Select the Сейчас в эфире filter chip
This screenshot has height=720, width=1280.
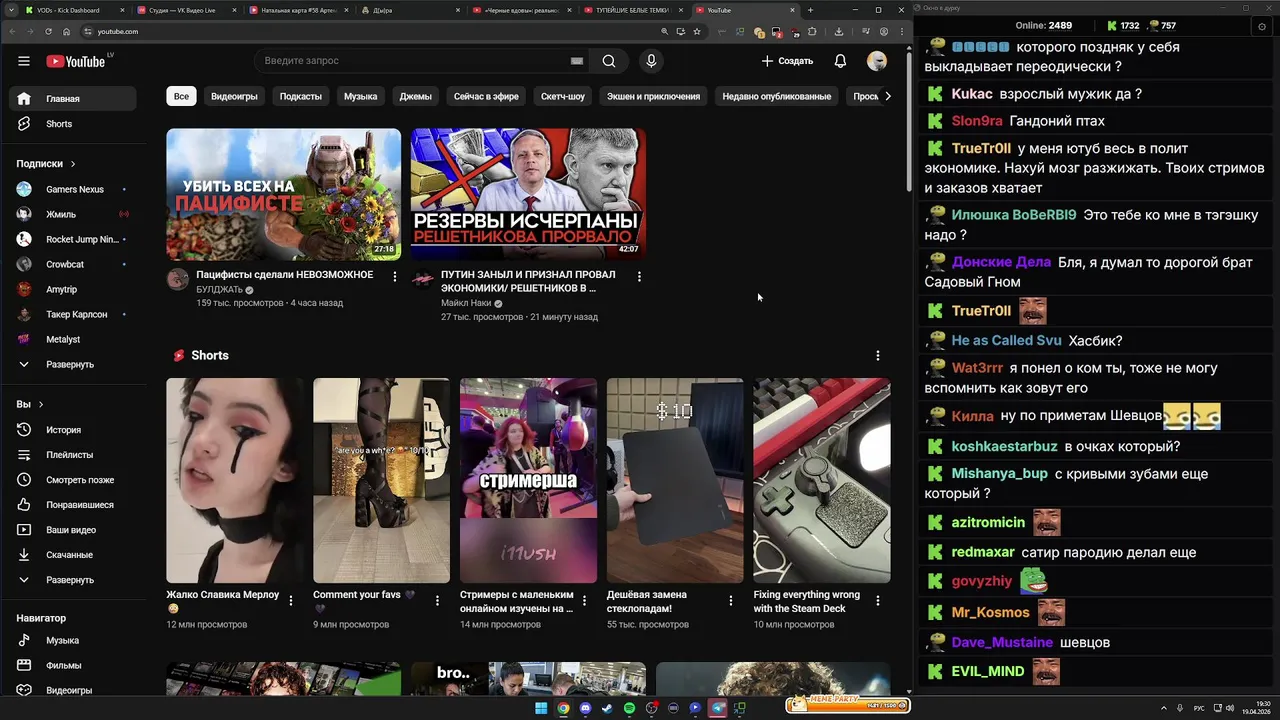point(486,97)
